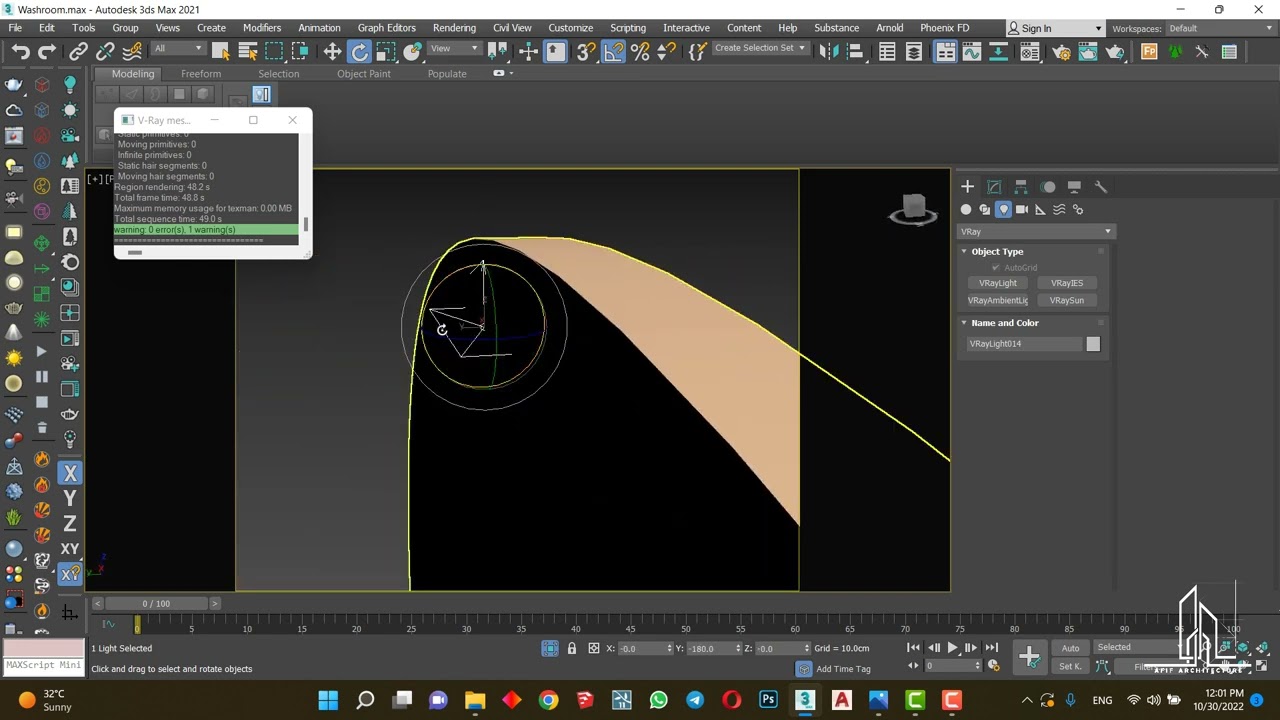Click the VRayIES button
This screenshot has width=1280, height=720.
(x=1067, y=283)
